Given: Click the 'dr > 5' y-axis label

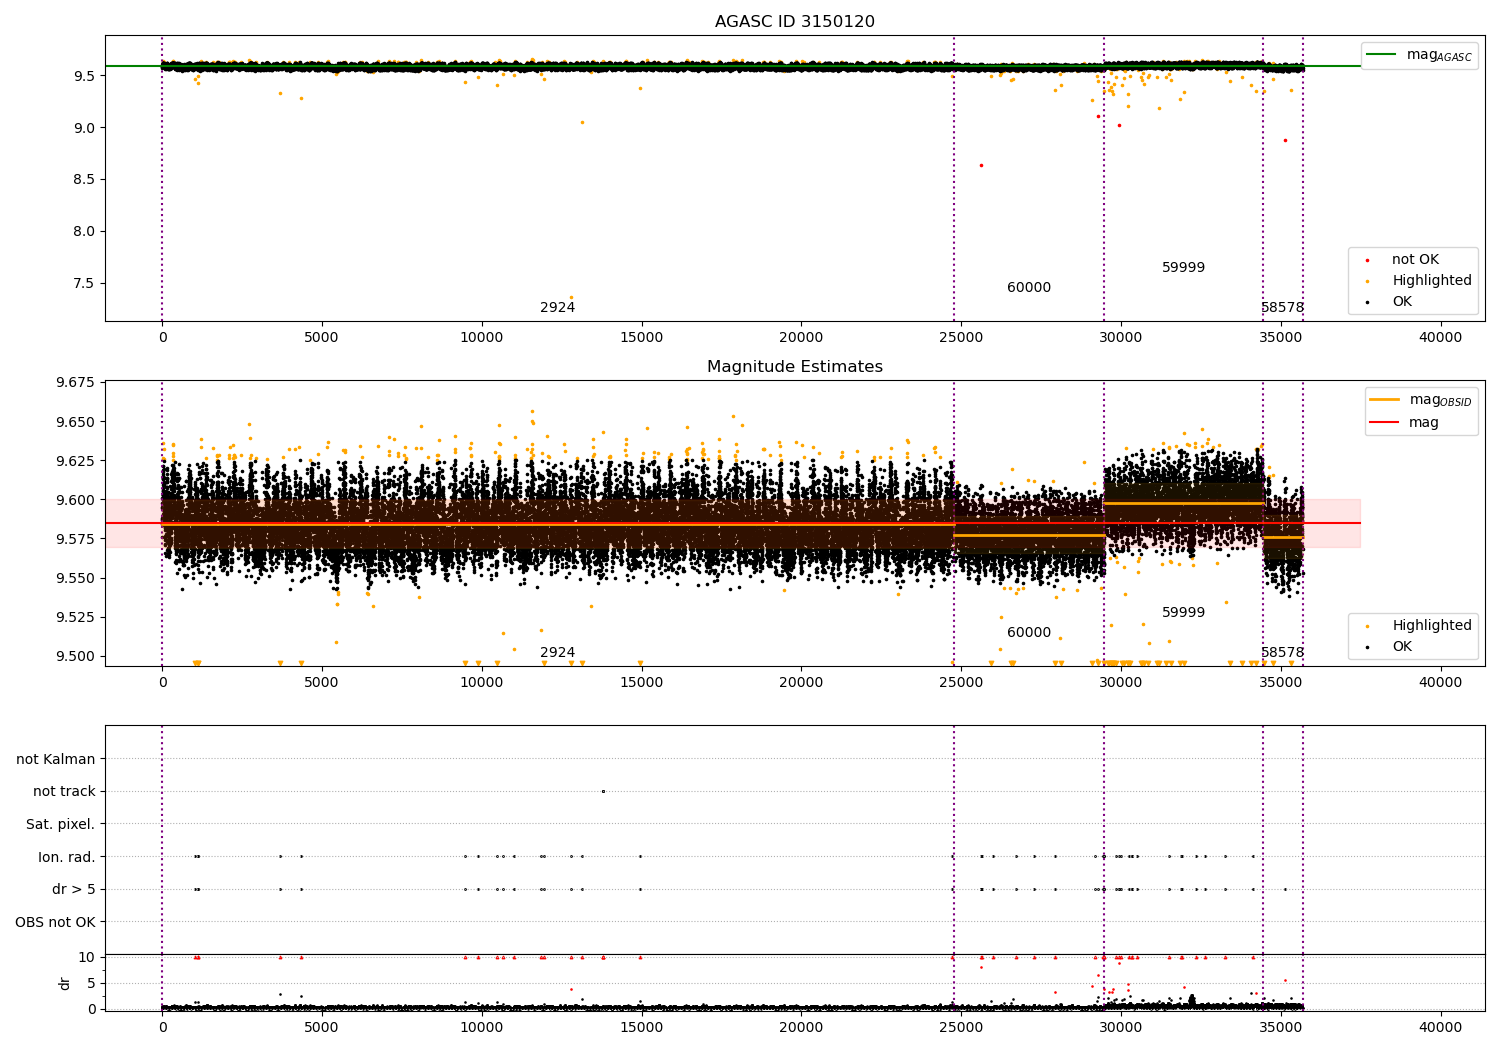Looking at the screenshot, I should coord(74,889).
